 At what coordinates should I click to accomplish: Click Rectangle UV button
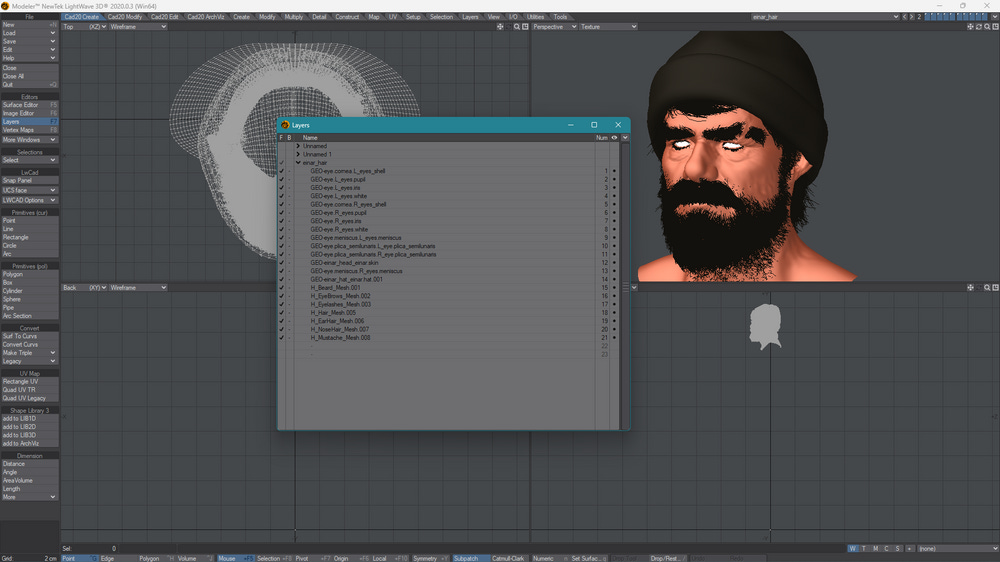coord(29,381)
